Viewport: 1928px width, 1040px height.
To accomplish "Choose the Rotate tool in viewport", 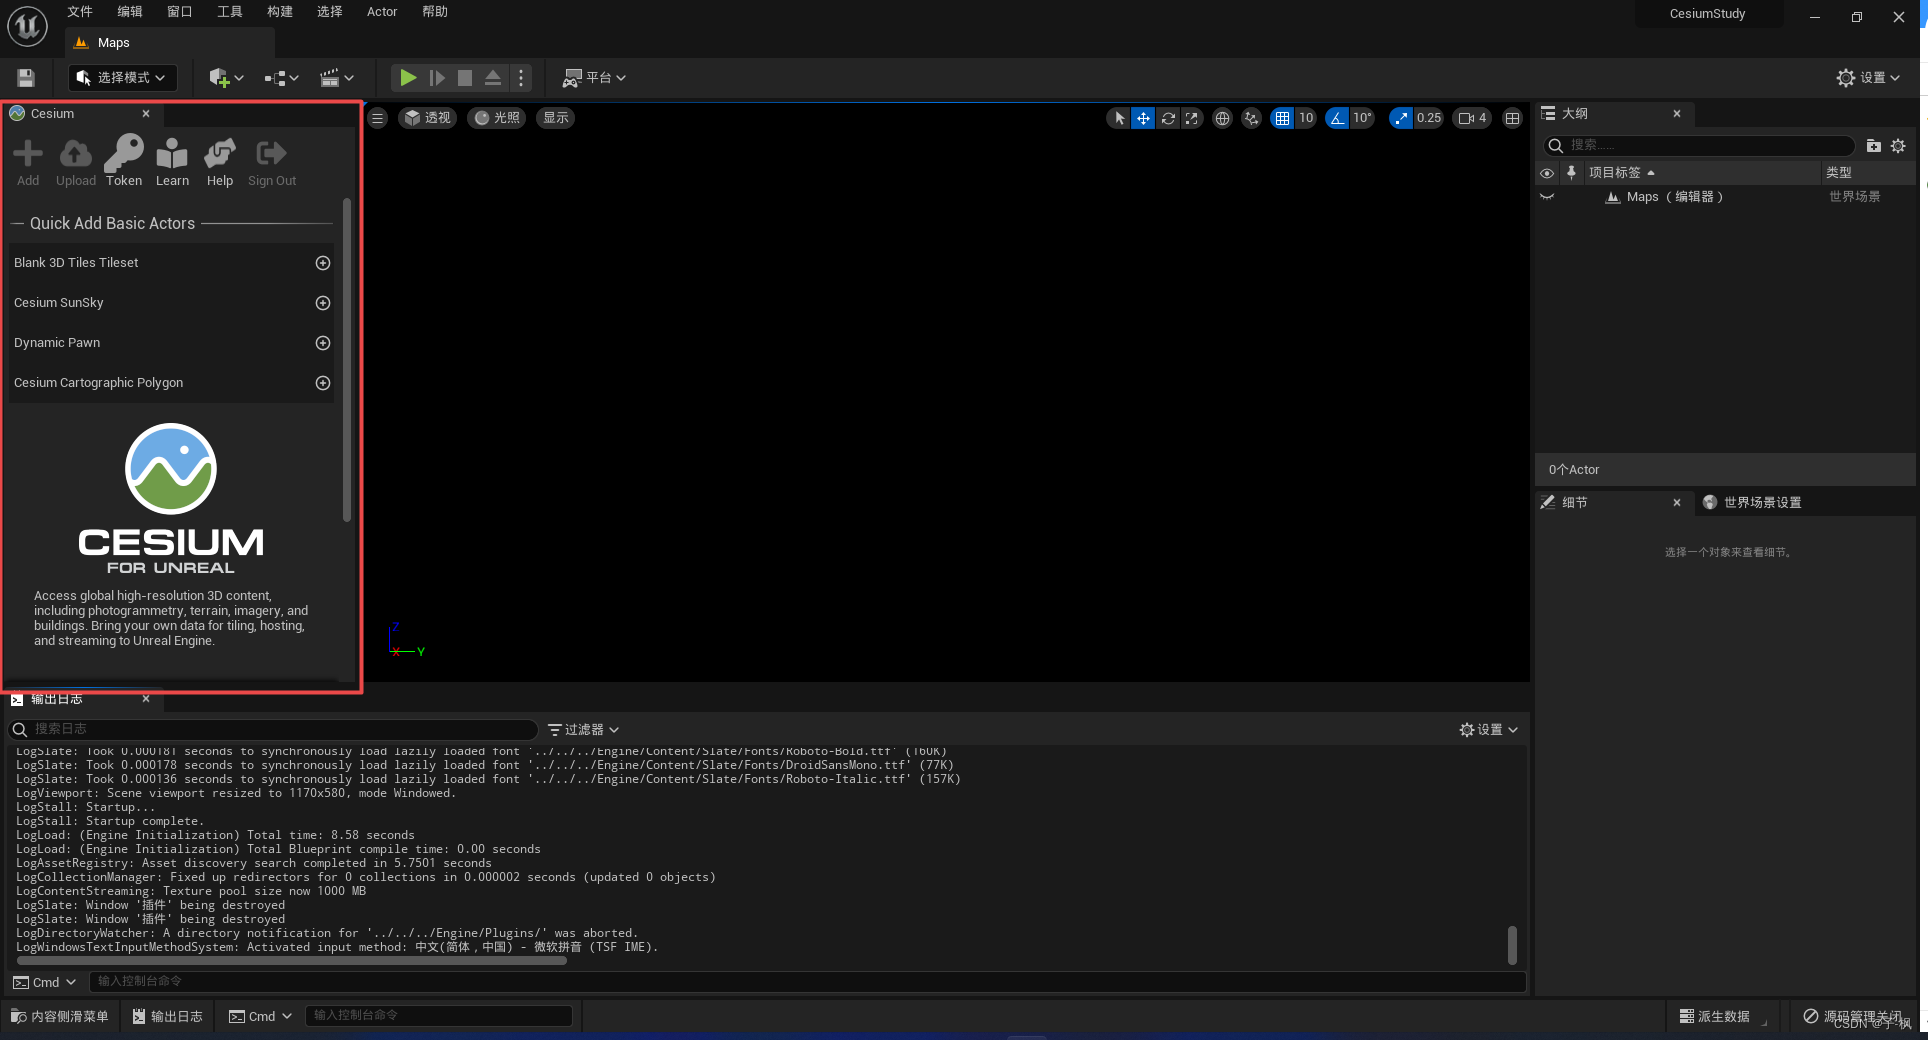I will 1167,118.
